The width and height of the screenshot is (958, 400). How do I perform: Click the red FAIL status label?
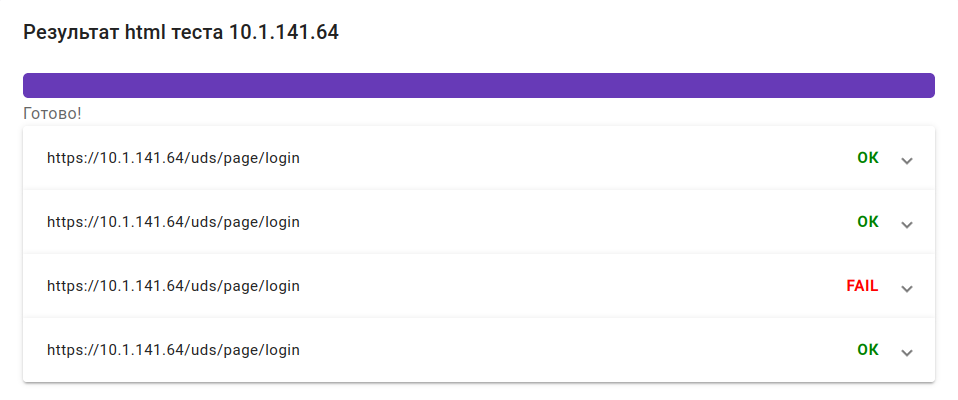[862, 286]
